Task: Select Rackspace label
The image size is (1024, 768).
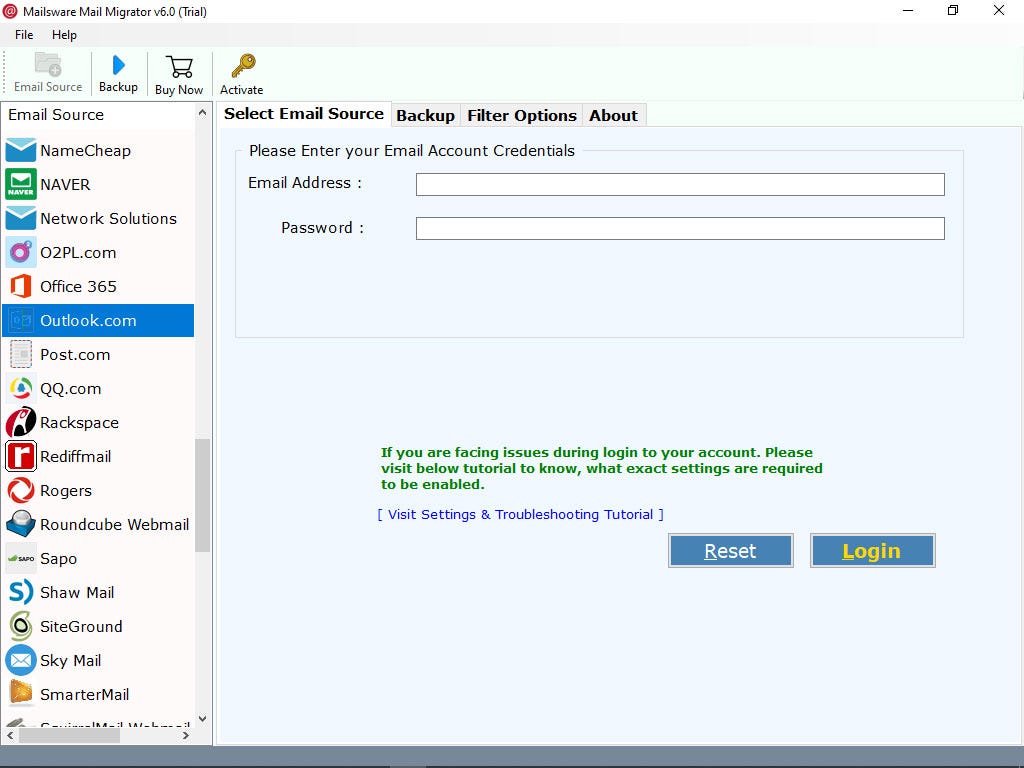Action: [80, 423]
